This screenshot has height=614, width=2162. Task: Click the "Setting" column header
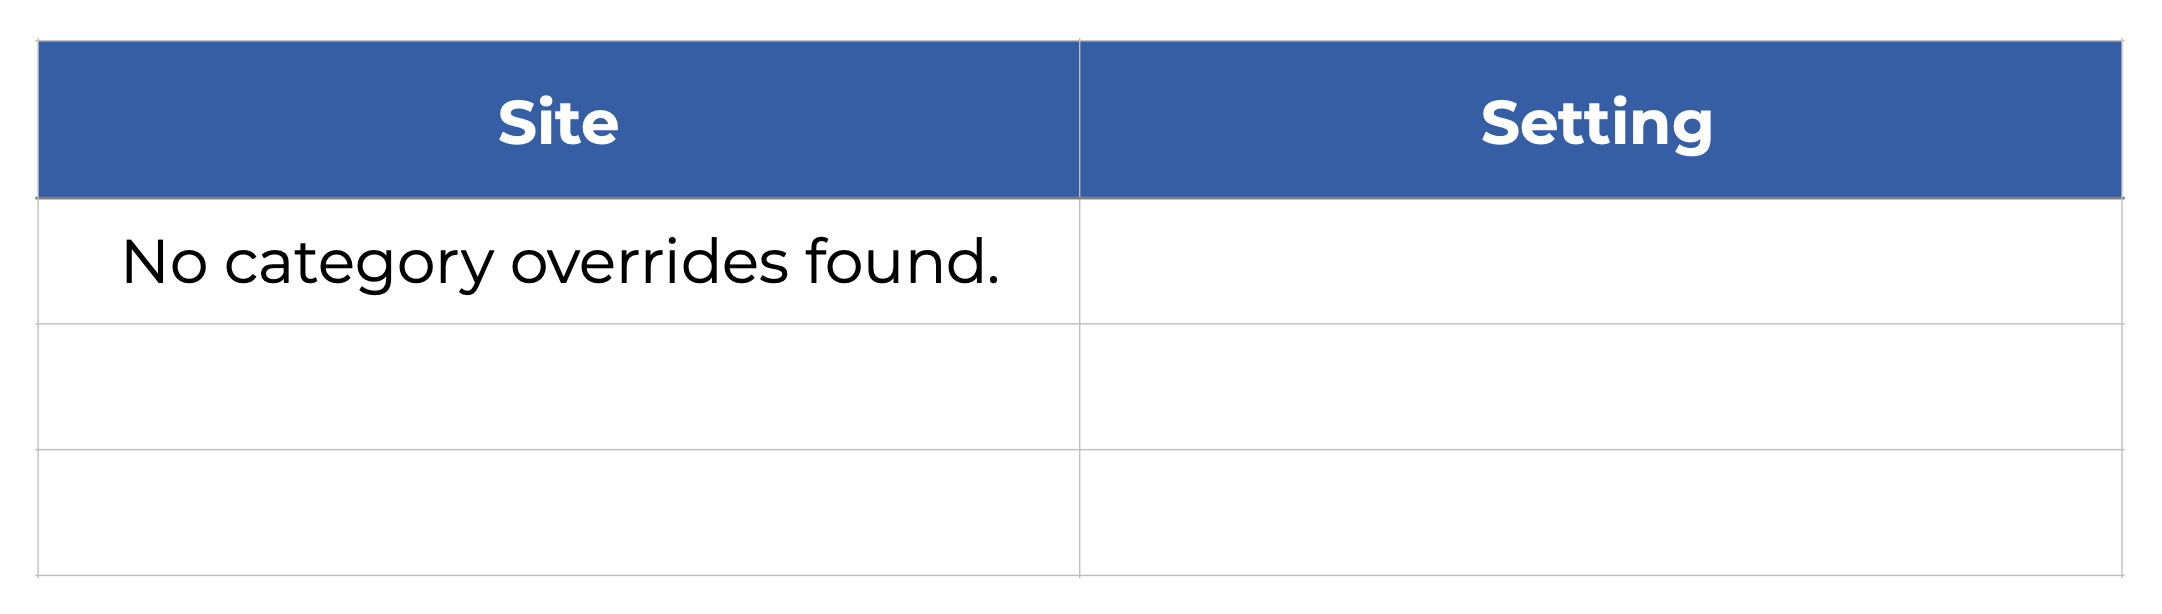(x=1597, y=122)
